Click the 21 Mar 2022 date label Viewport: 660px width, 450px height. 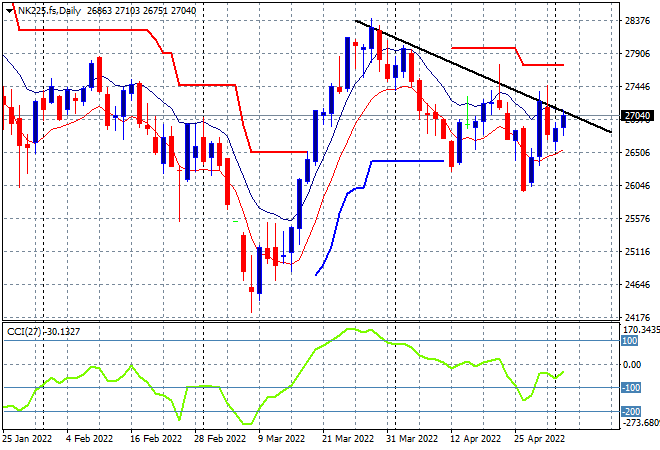pos(348,439)
